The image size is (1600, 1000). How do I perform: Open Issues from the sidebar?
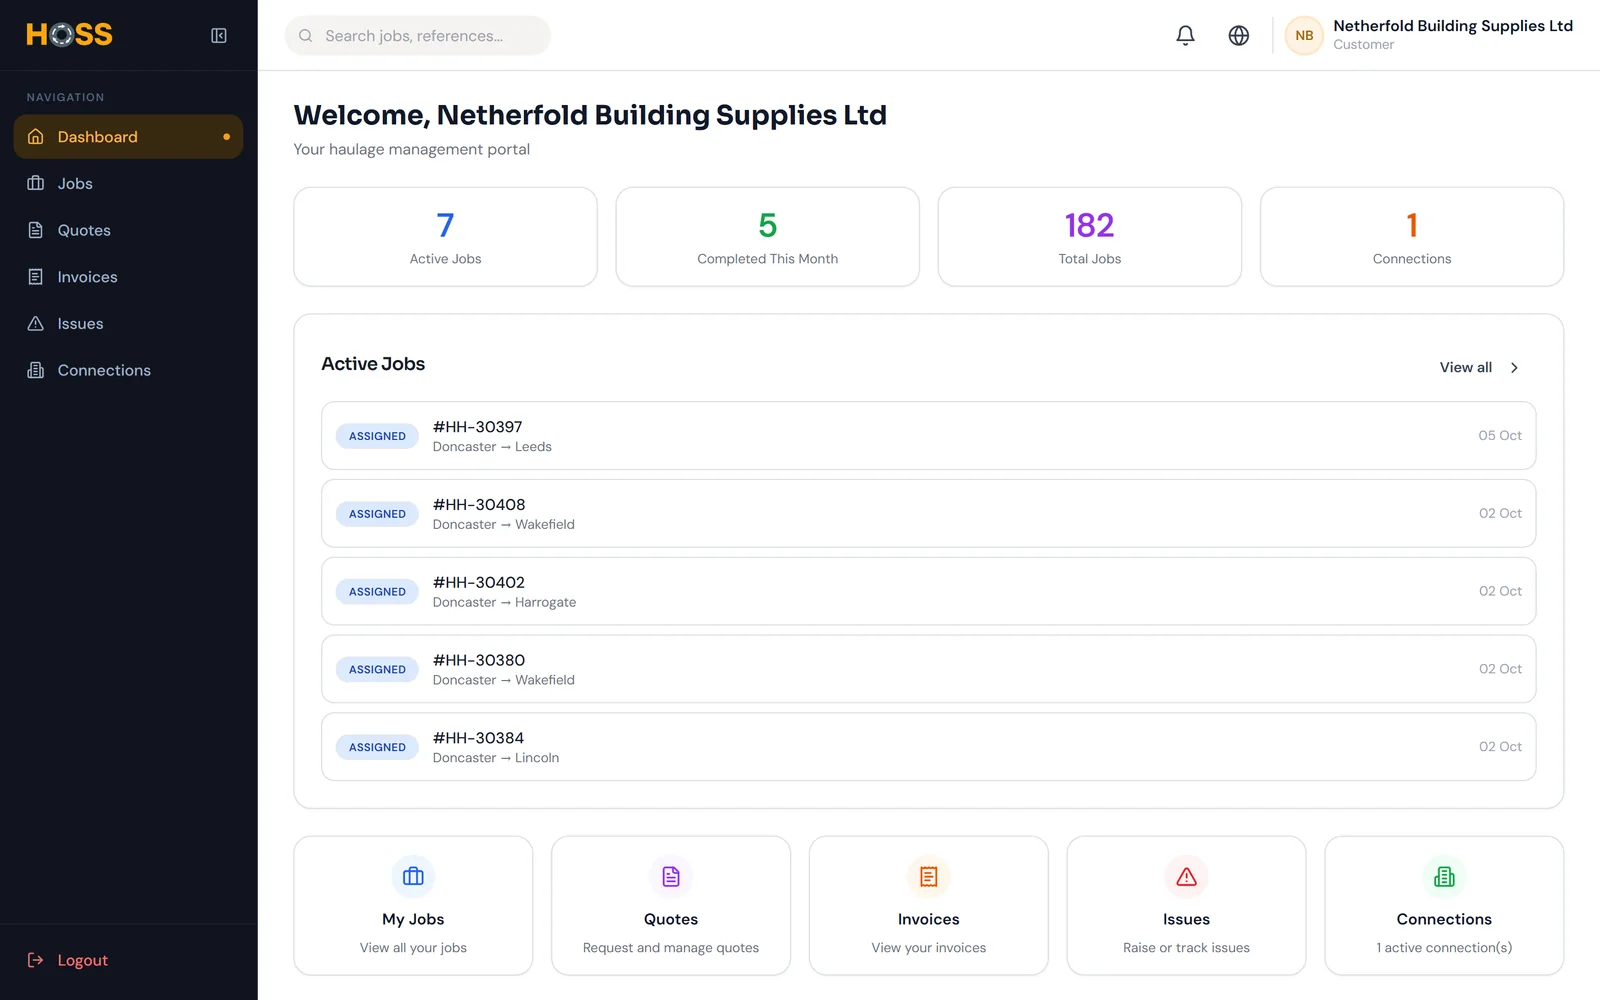(128, 324)
